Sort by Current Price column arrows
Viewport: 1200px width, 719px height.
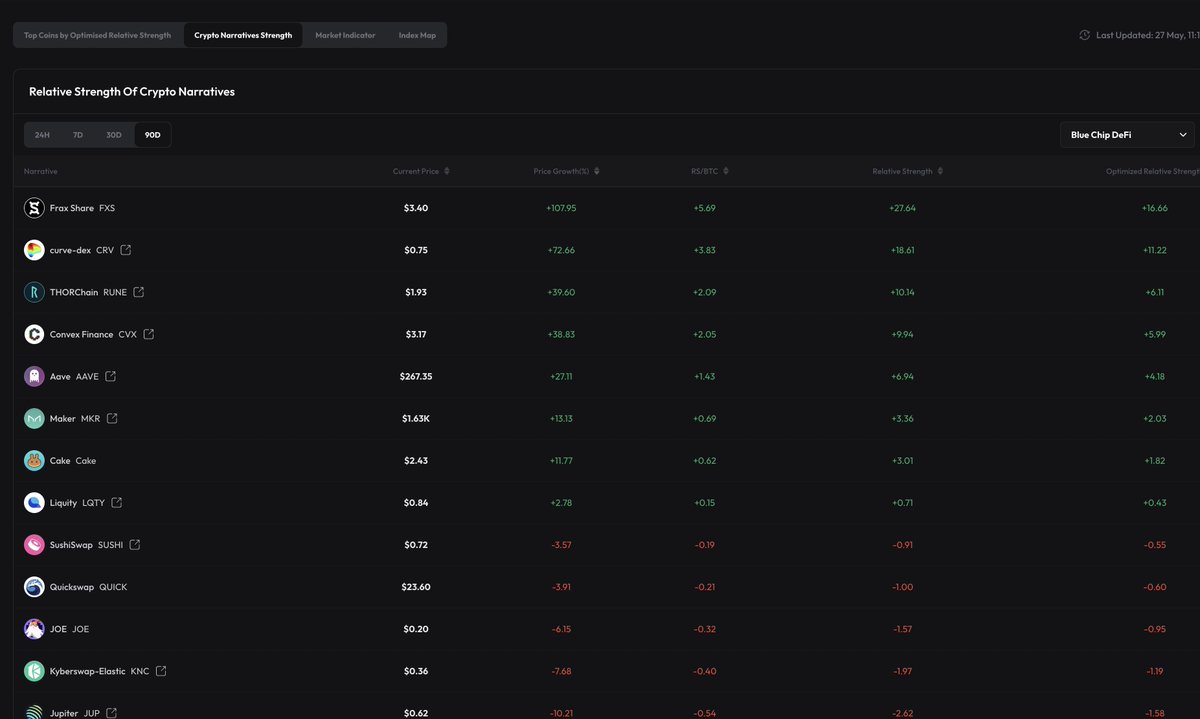pos(447,171)
